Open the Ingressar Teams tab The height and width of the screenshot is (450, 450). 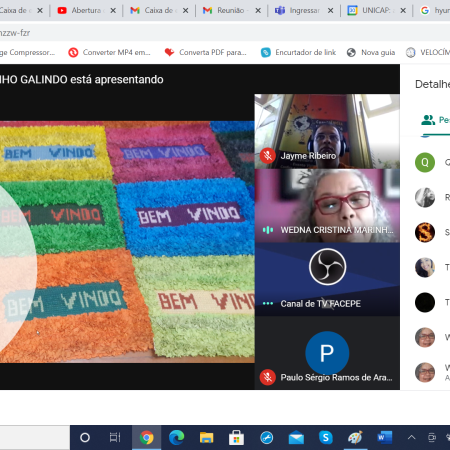(304, 10)
